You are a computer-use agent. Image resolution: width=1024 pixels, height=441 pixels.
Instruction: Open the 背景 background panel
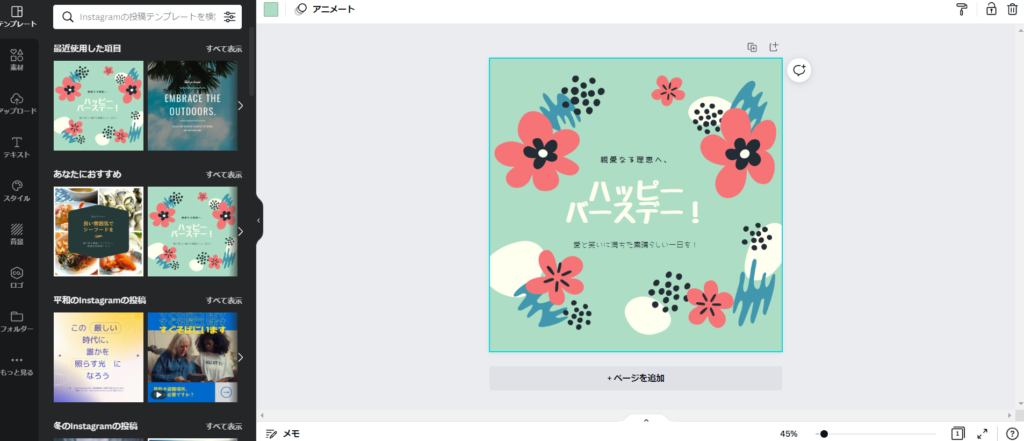[x=17, y=234]
